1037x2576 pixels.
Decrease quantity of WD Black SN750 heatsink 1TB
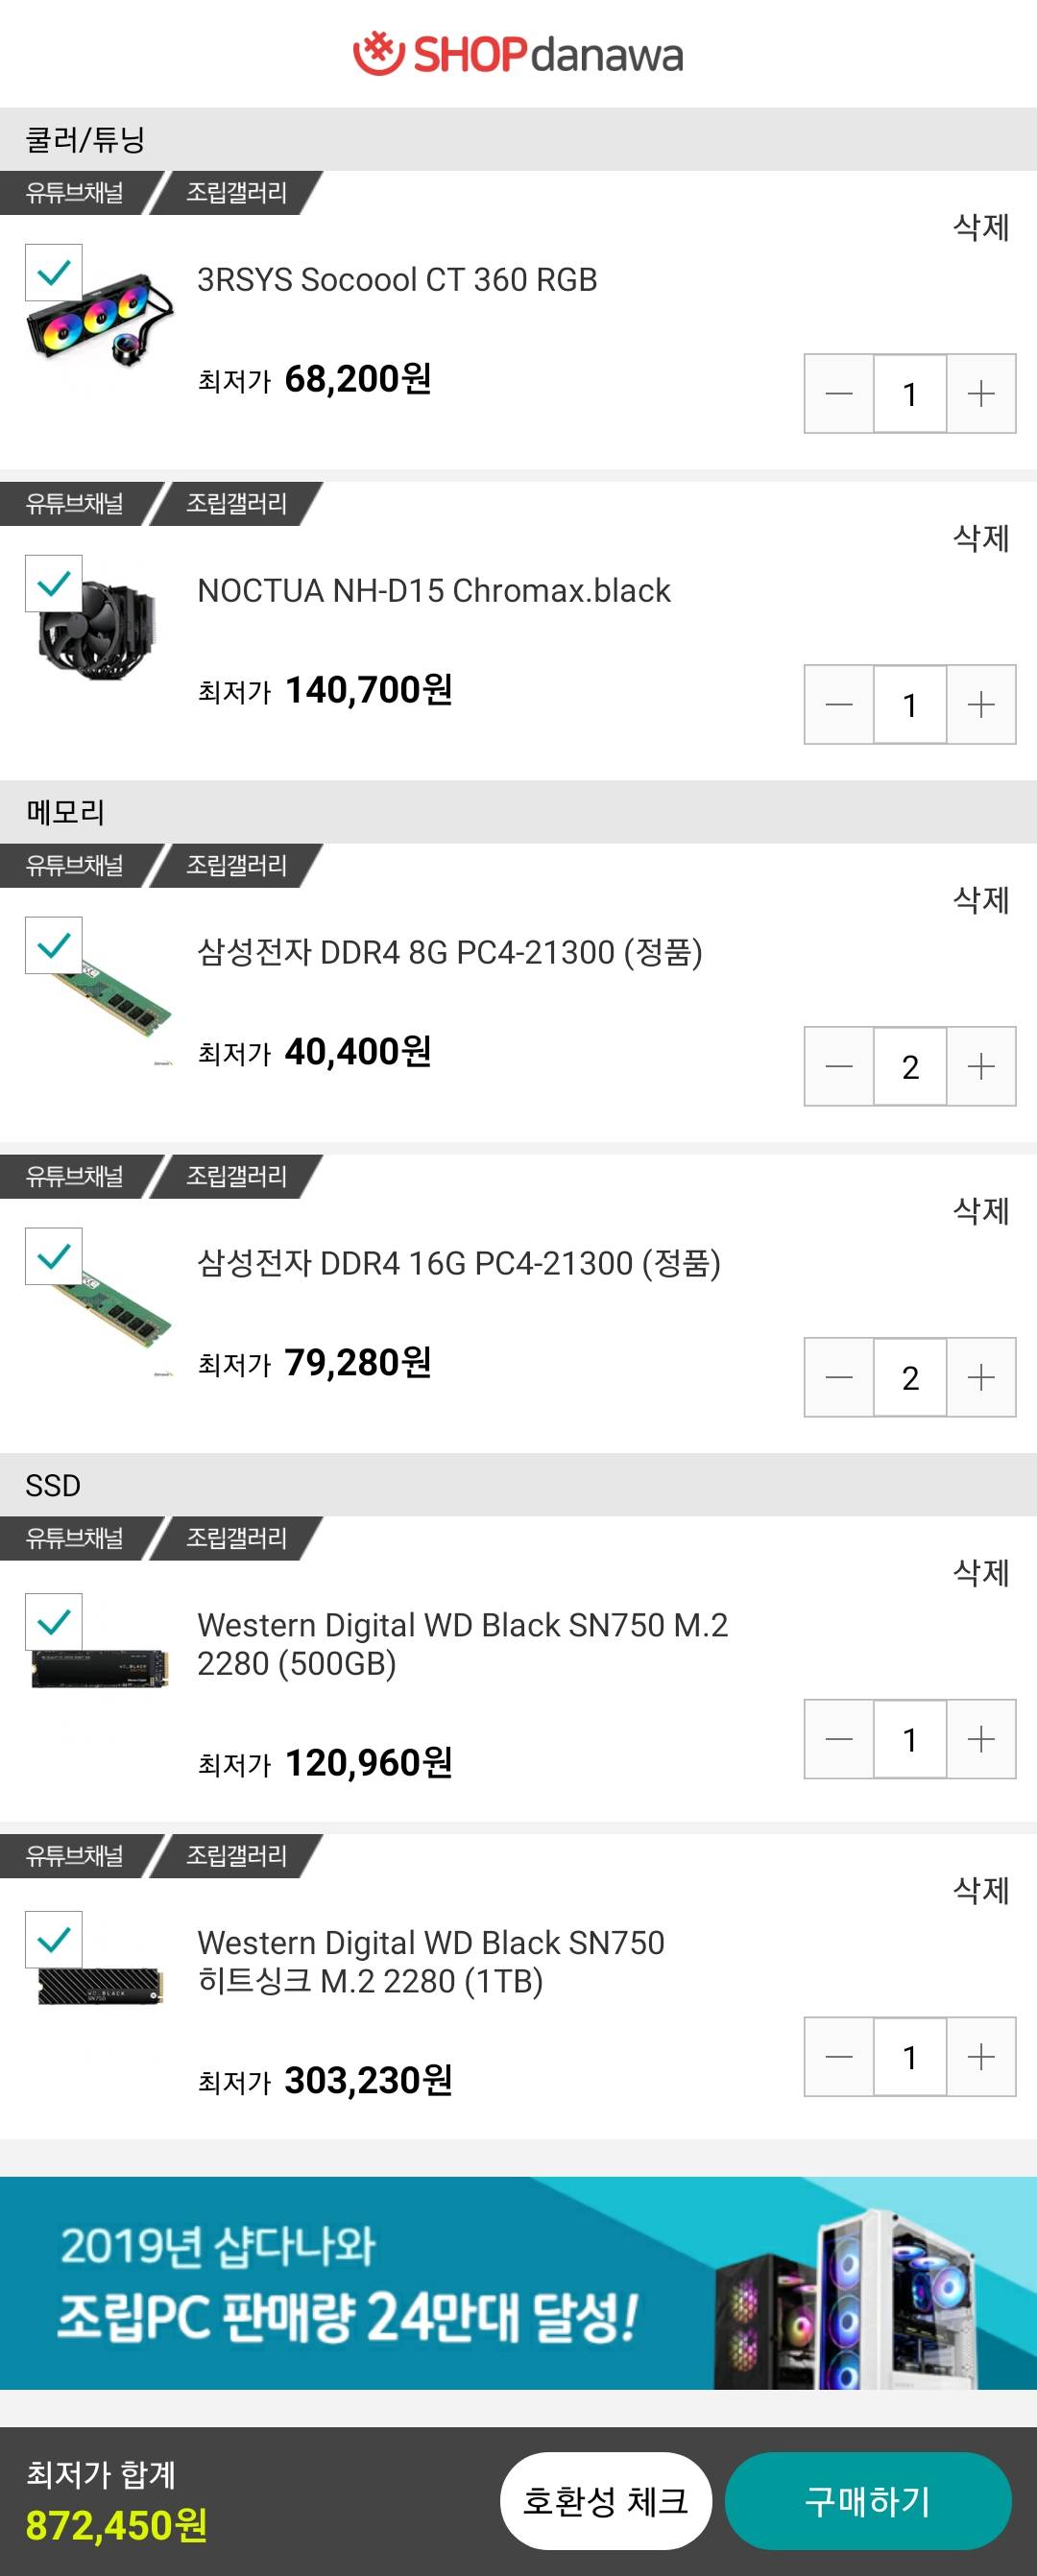tap(839, 2056)
